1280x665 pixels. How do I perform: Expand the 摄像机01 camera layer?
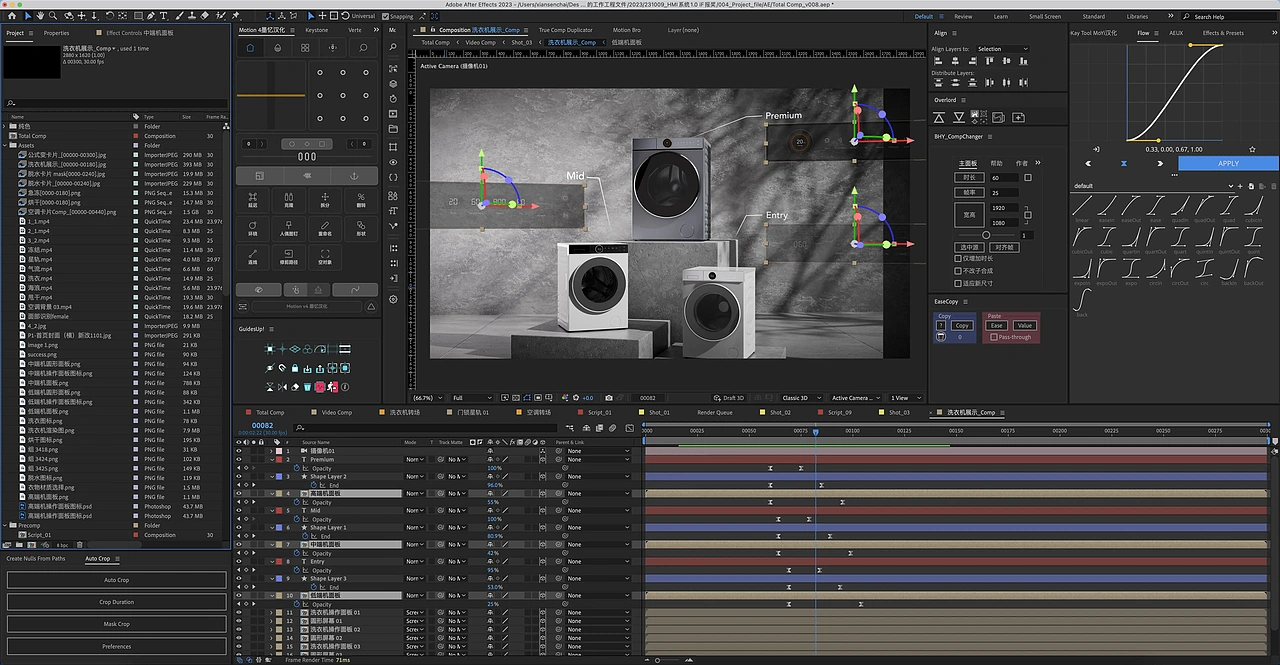273,451
